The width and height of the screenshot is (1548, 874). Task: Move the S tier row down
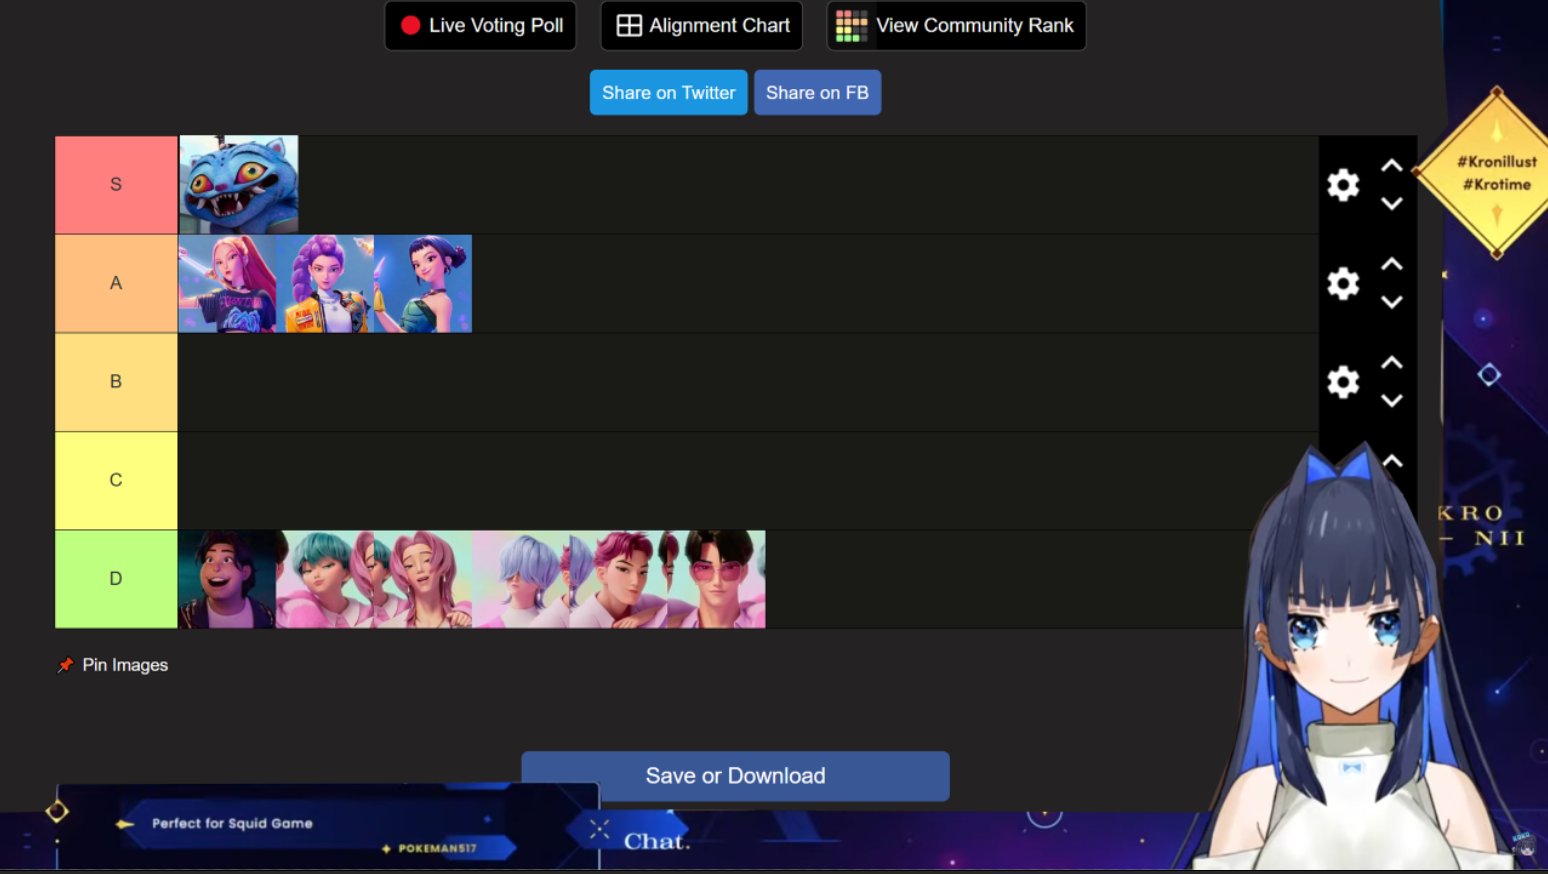pos(1392,204)
